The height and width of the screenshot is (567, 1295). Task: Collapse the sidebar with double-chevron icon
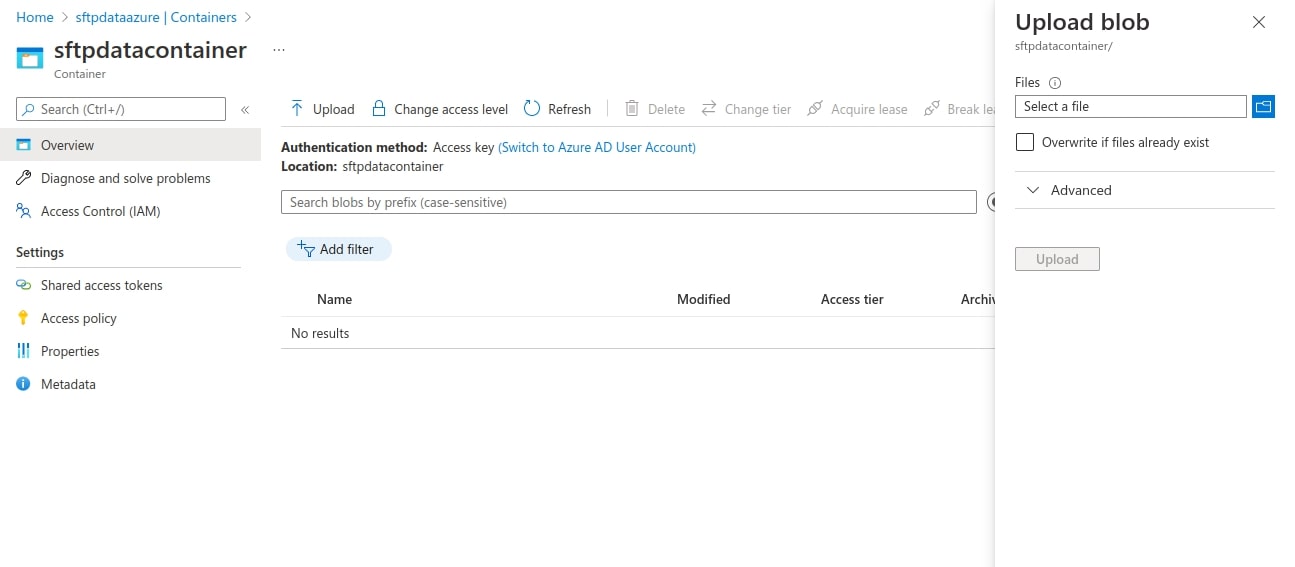coord(245,109)
